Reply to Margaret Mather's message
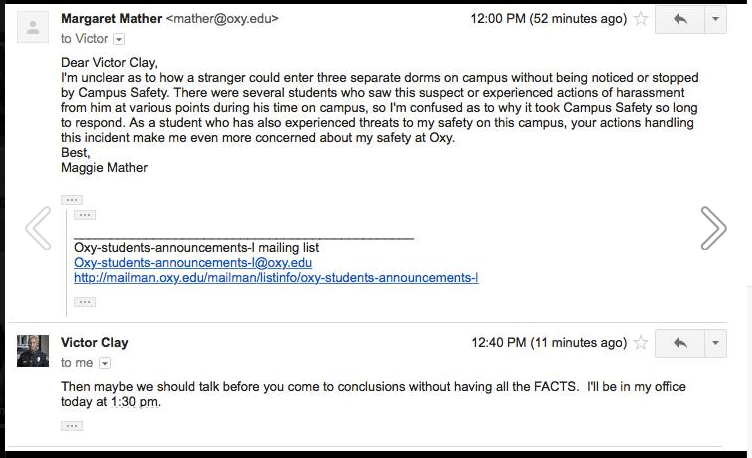This screenshot has width=752, height=458. (x=680, y=19)
